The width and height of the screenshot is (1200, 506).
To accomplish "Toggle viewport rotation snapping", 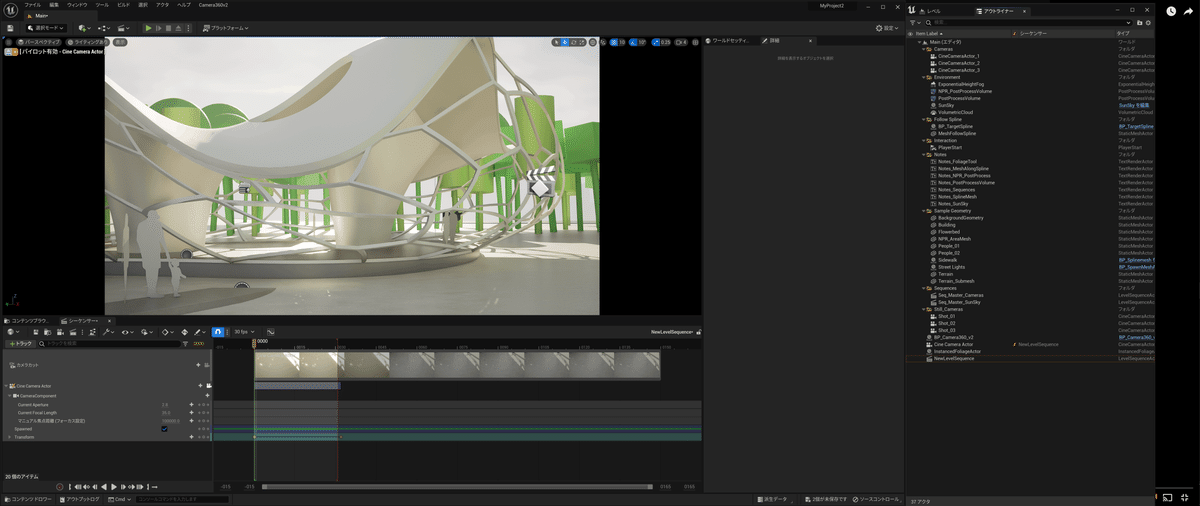I will pos(633,42).
